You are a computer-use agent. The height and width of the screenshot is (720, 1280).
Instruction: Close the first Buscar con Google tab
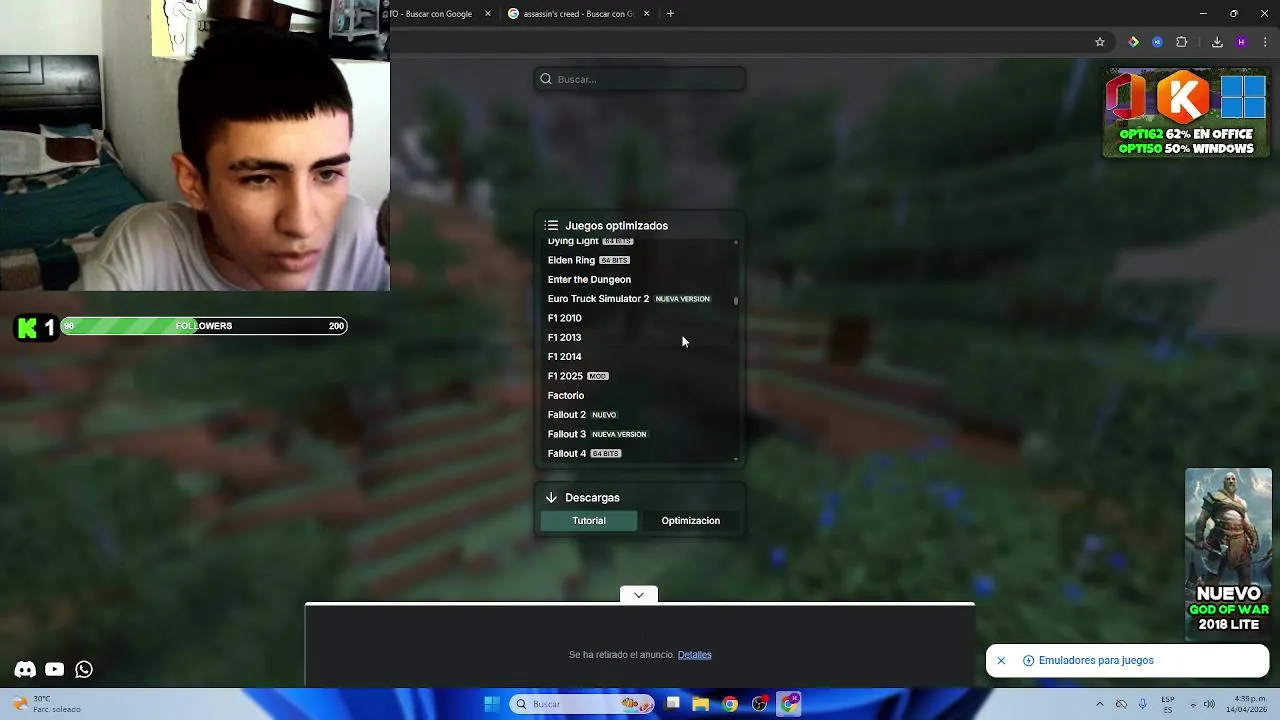tap(488, 14)
